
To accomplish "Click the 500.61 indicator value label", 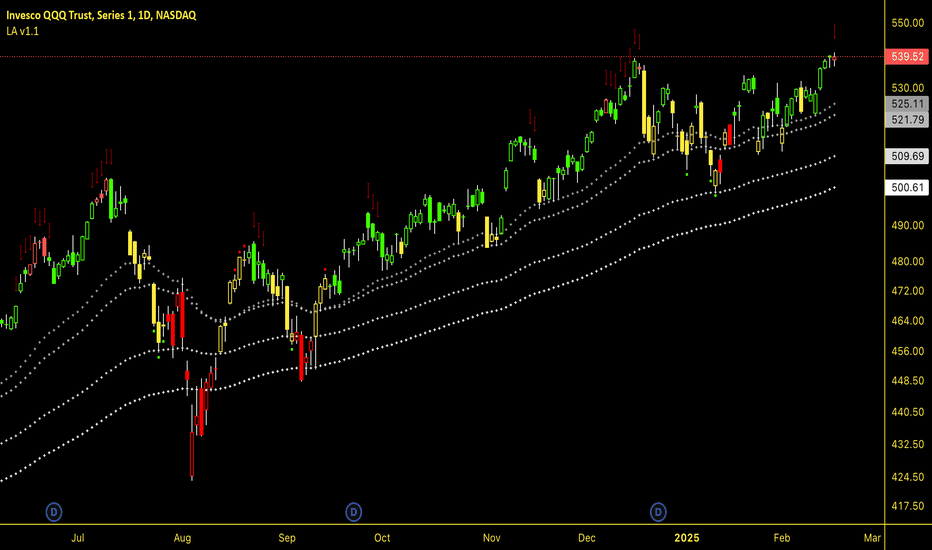I will tap(908, 188).
